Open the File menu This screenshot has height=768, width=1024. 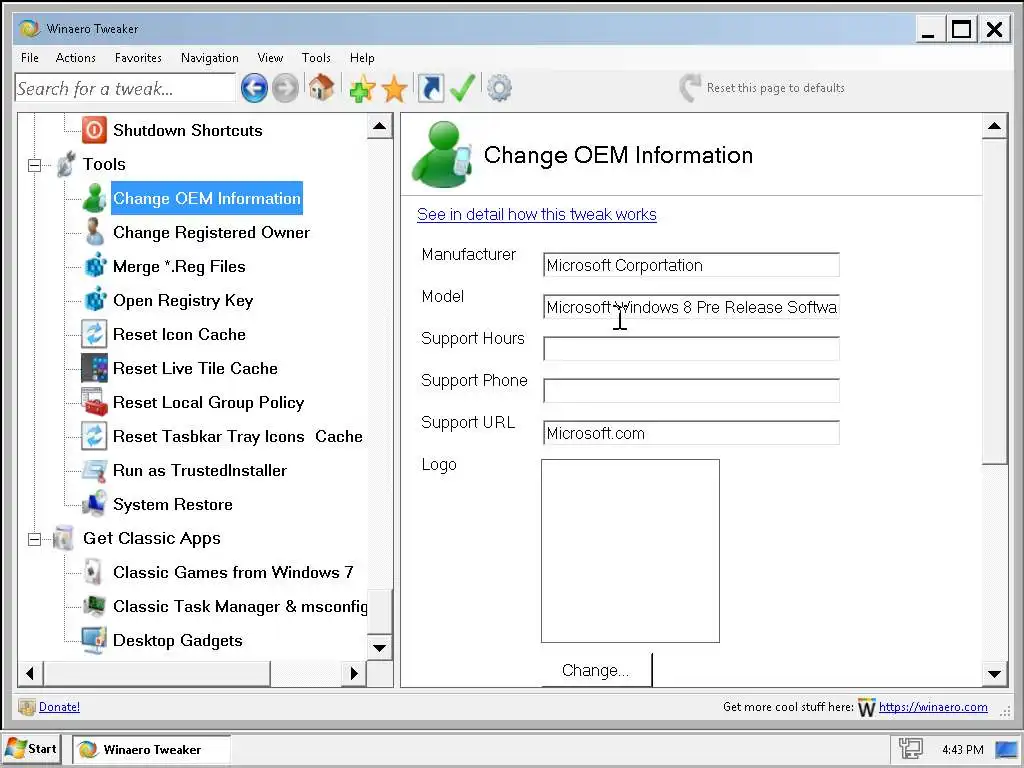click(29, 57)
